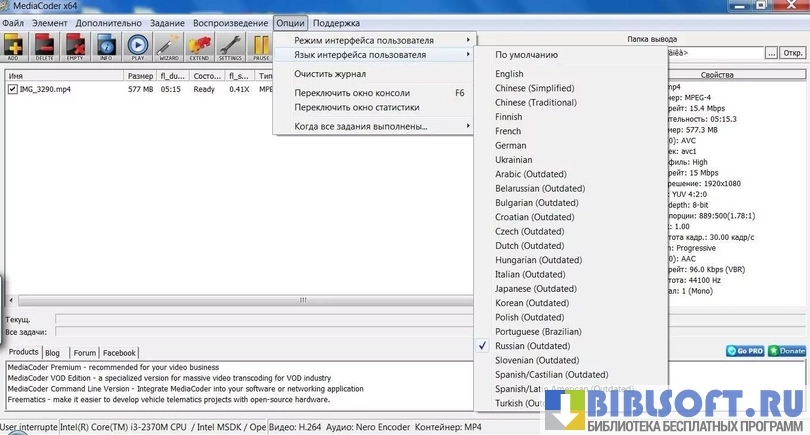810x435 pixels.
Task: Uncheck the IMG_3290.mp4 file checkbox
Action: pos(13,89)
